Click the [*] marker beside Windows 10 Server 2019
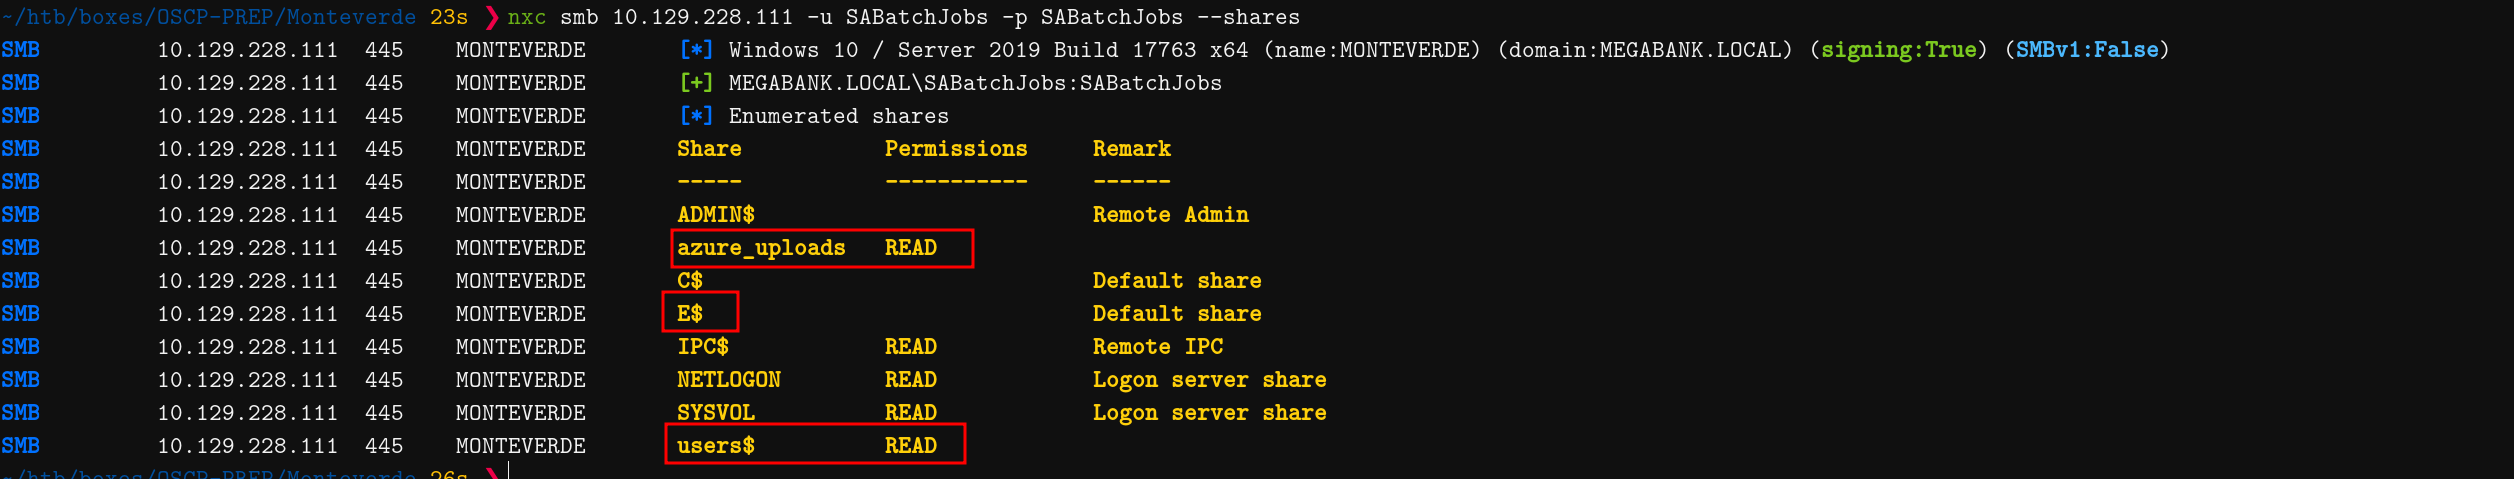 click(x=696, y=50)
